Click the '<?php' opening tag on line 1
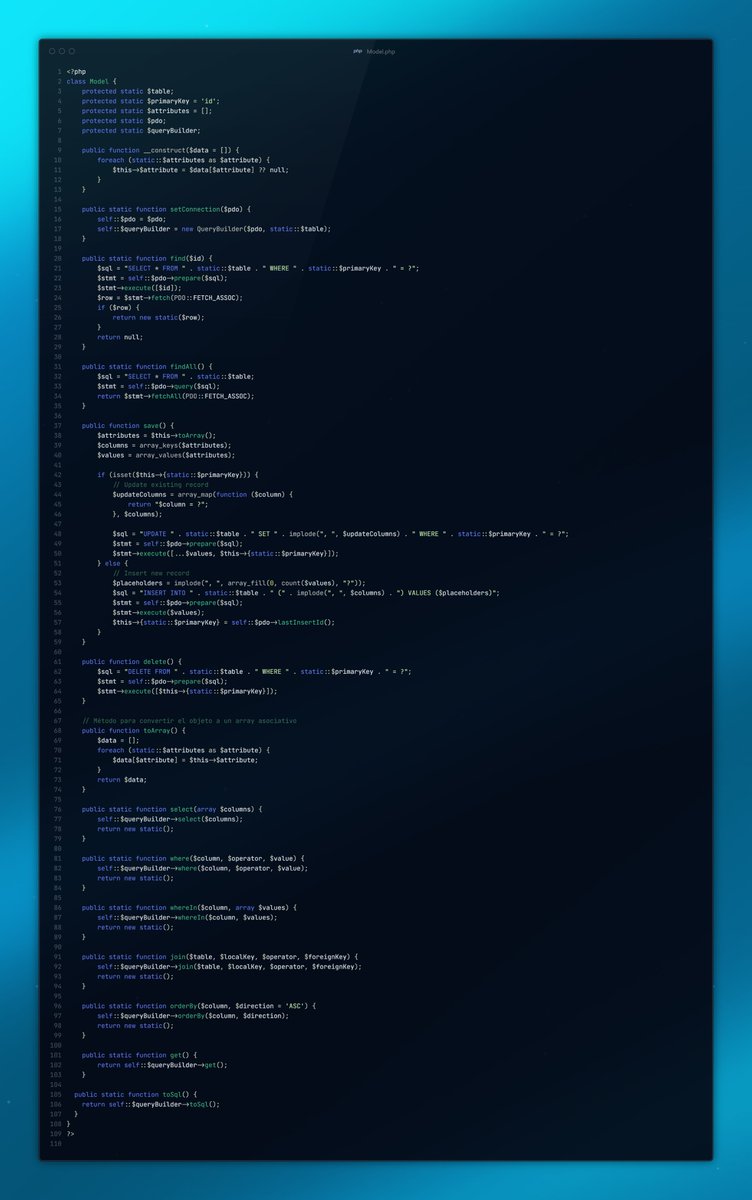Image resolution: width=752 pixels, height=1200 pixels. click(x=76, y=71)
